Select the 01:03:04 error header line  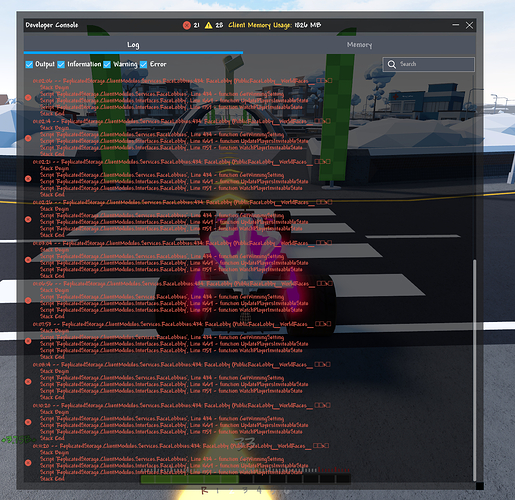[182, 243]
